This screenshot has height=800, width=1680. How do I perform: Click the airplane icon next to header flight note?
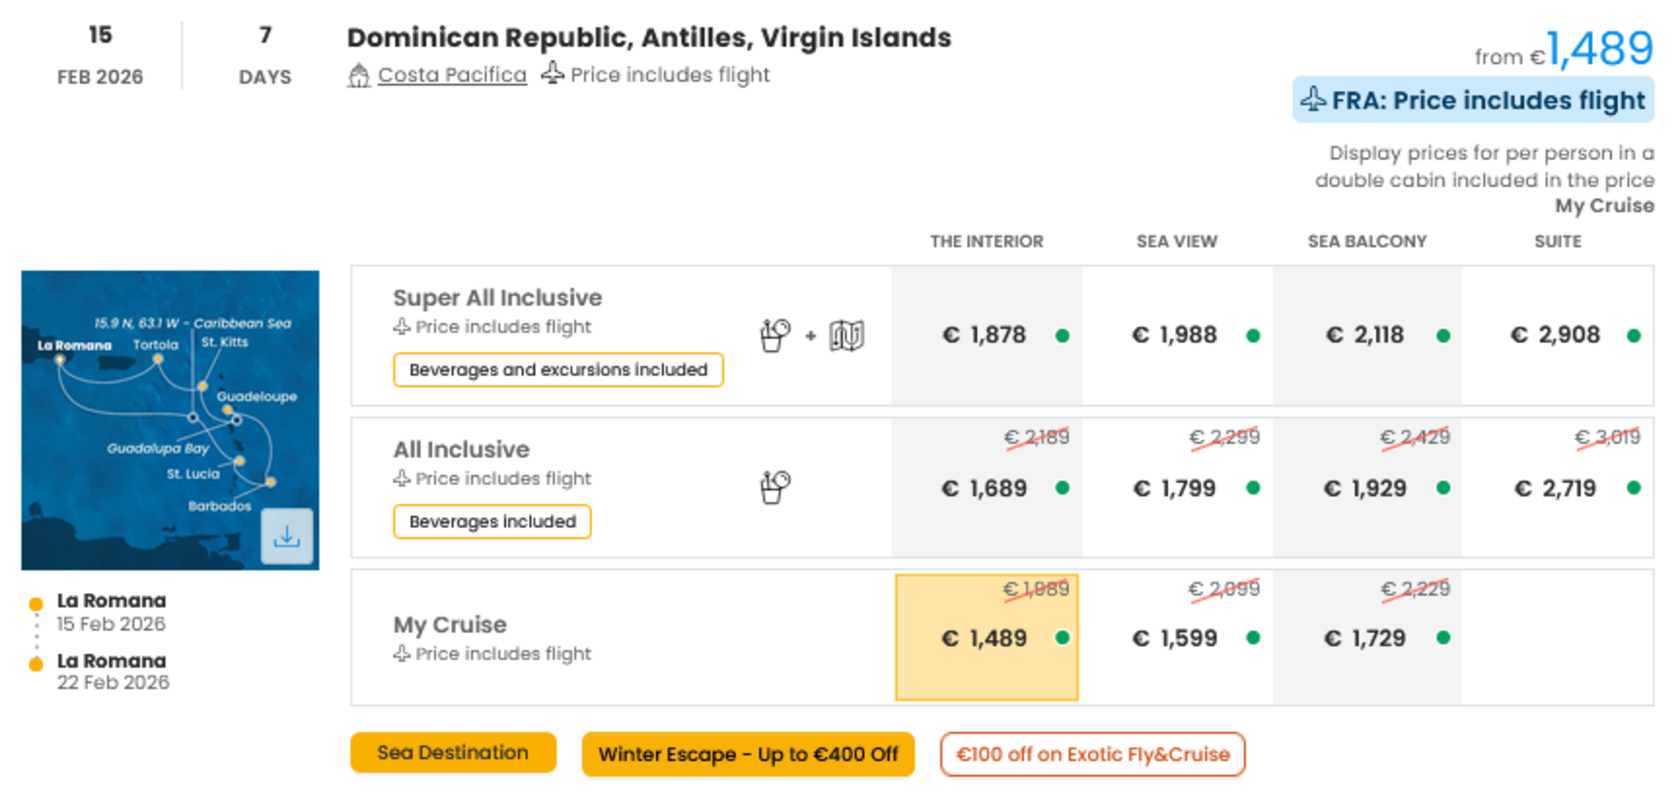(x=553, y=73)
